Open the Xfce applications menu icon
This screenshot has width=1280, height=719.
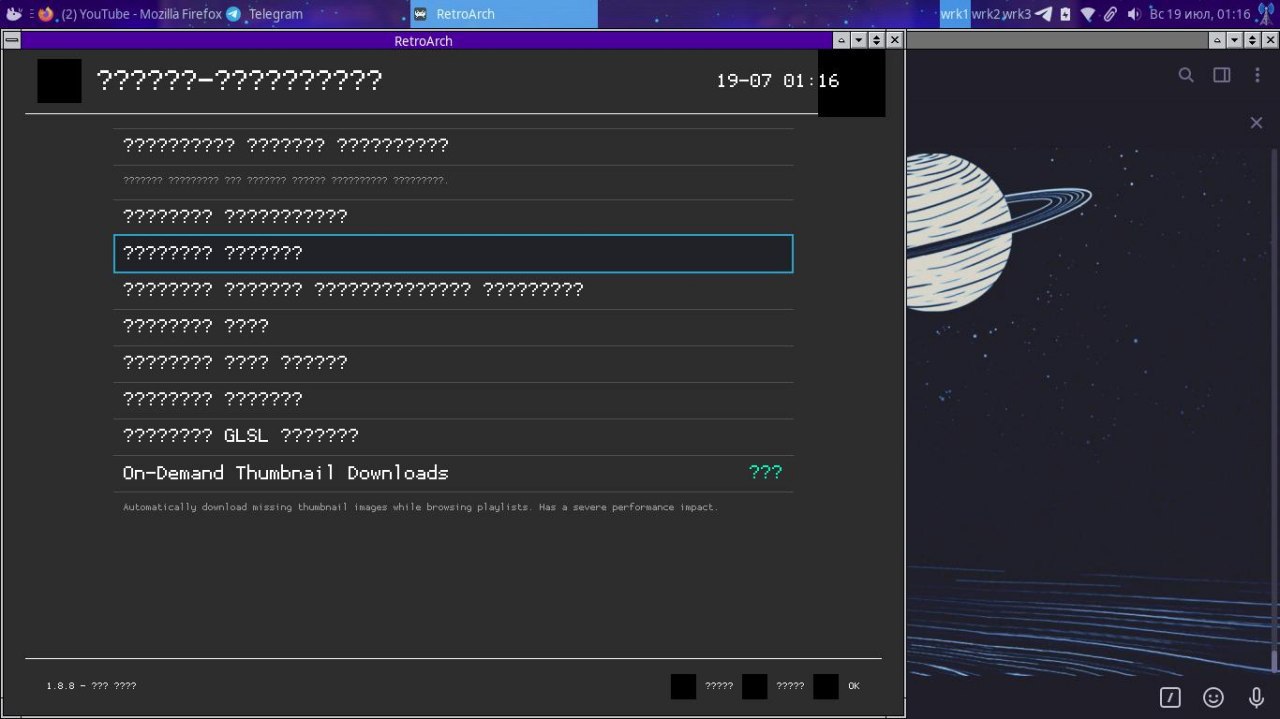[x=13, y=14]
